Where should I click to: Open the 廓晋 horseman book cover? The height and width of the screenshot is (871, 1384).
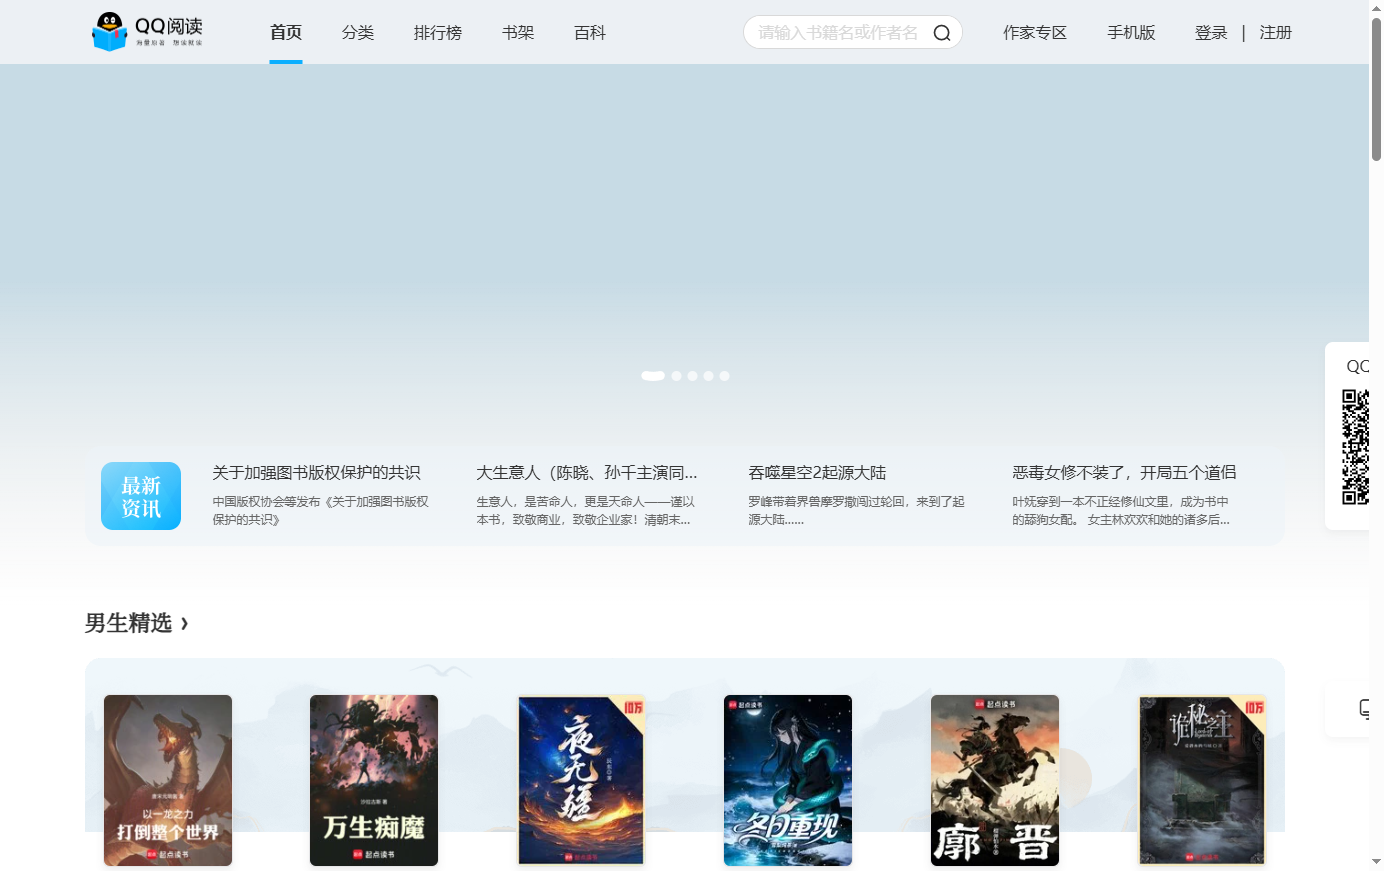click(995, 780)
